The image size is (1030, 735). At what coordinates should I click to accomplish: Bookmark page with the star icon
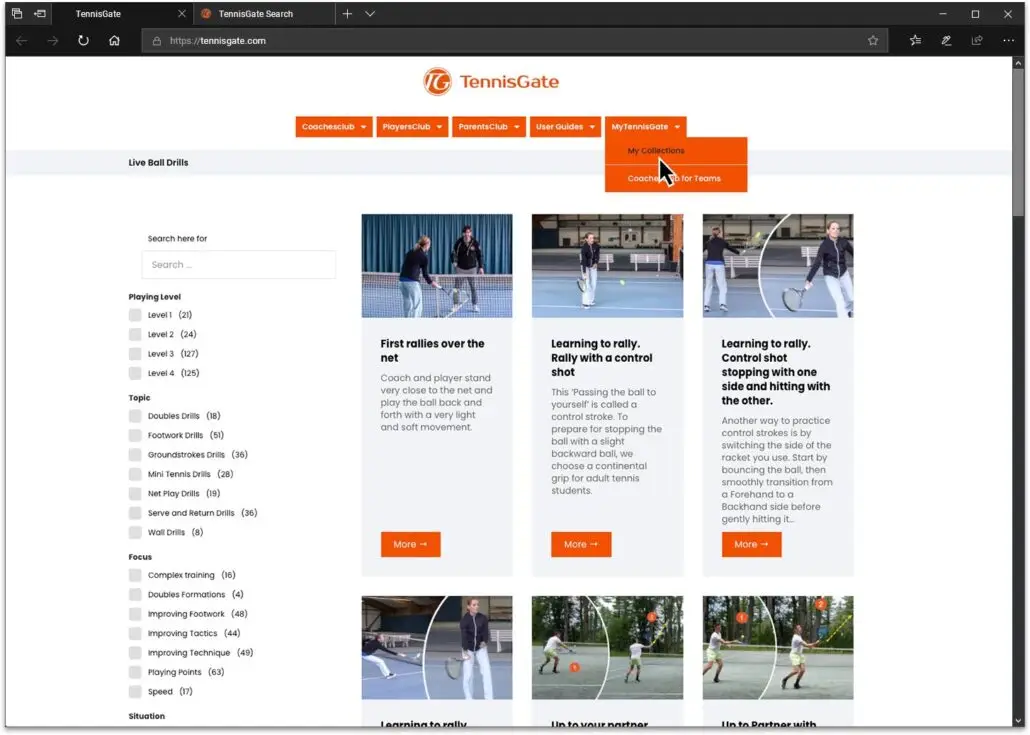(x=872, y=41)
